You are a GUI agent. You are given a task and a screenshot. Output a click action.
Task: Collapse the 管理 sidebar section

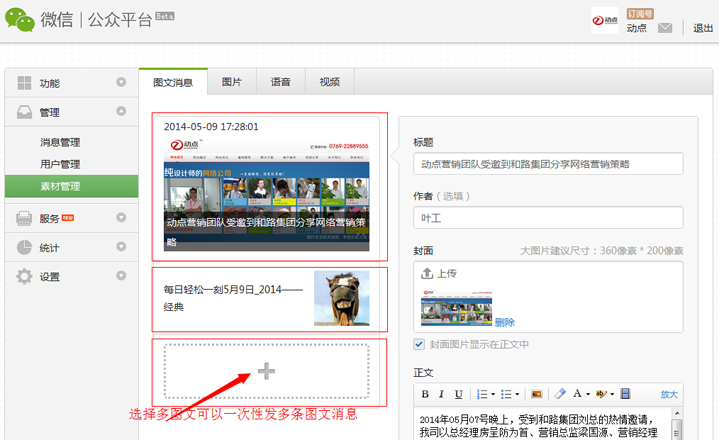click(121, 112)
